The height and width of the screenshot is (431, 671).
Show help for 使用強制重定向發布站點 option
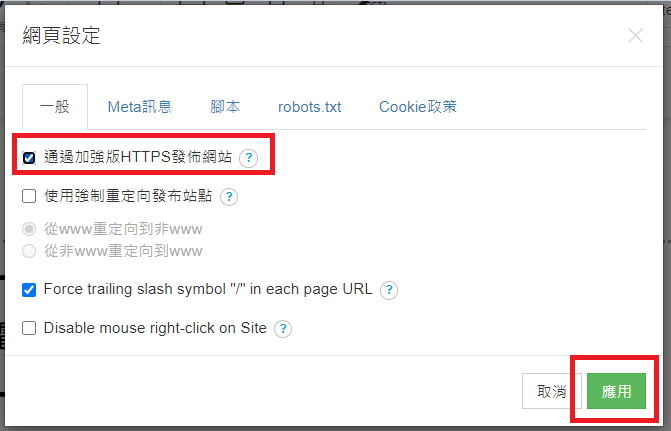click(x=229, y=197)
